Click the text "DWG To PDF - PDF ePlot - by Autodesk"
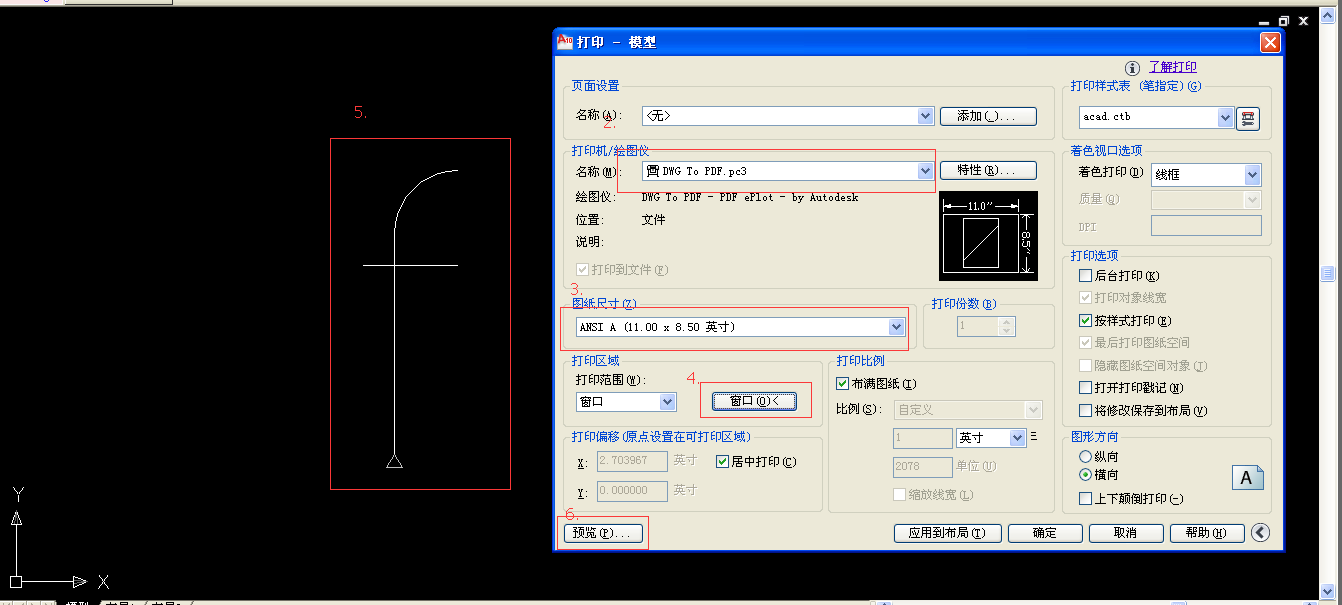Image resolution: width=1342 pixels, height=605 pixels. [x=749, y=198]
